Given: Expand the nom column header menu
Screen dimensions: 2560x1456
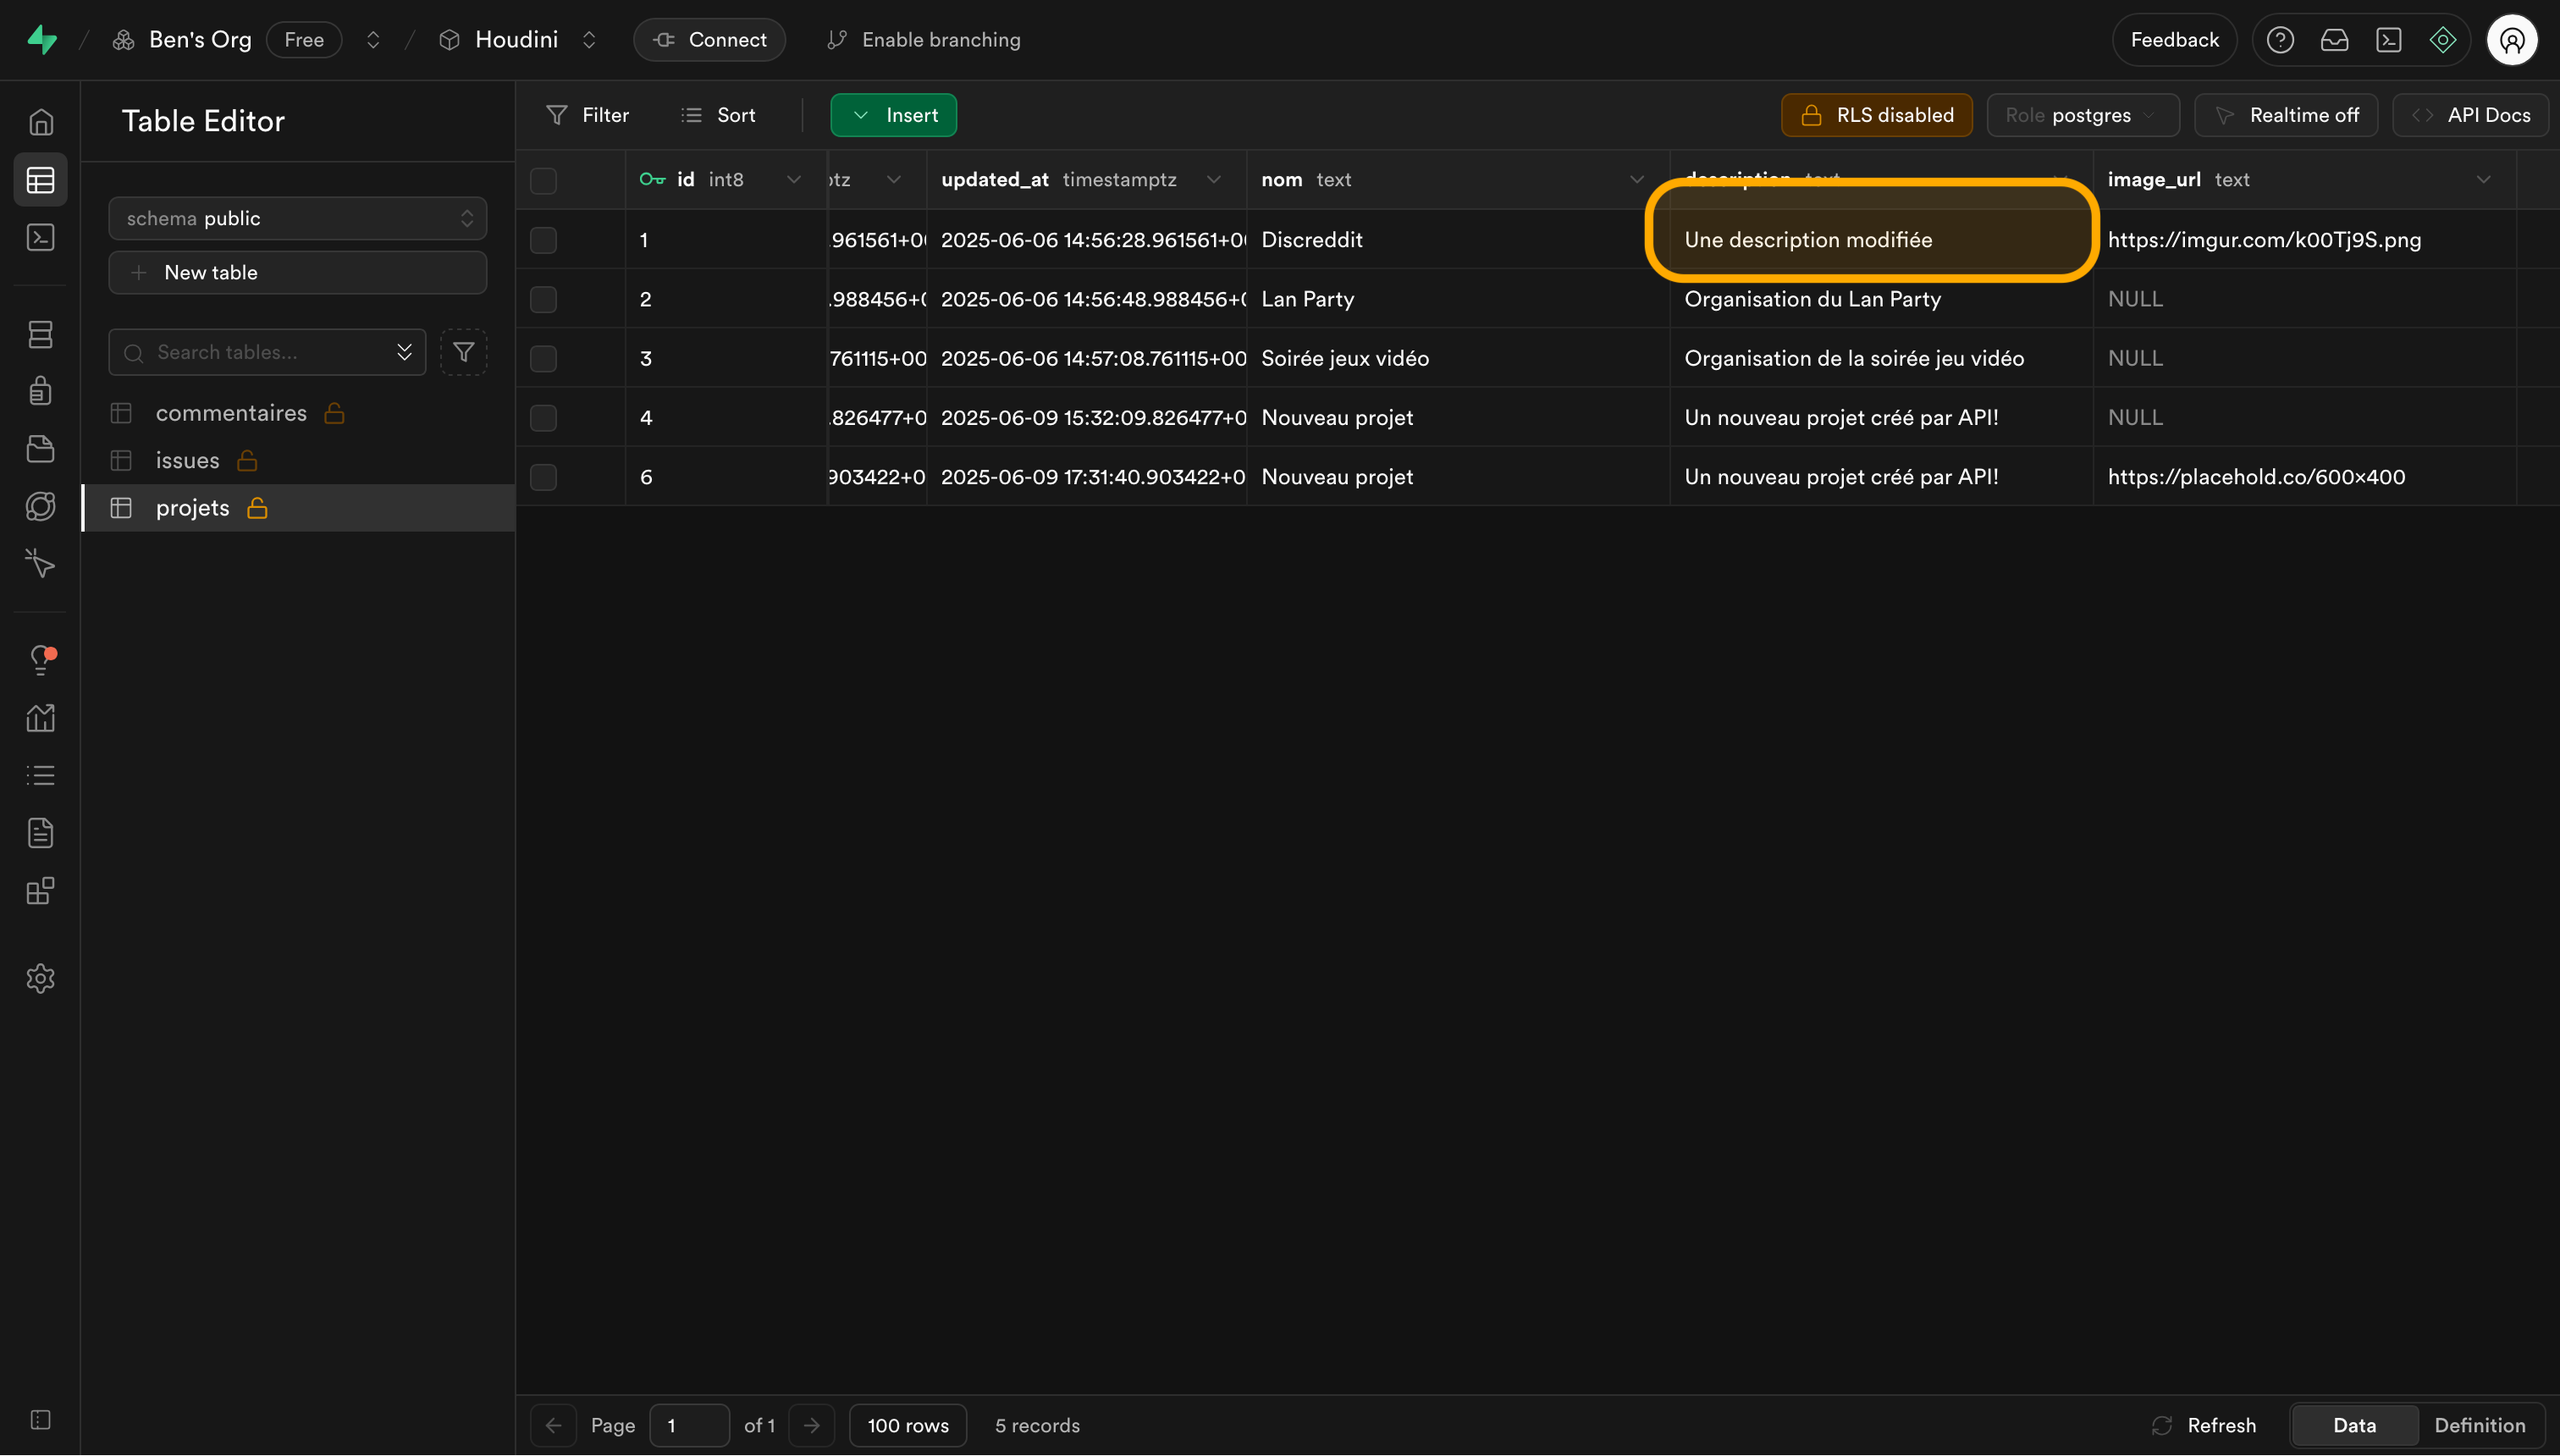Looking at the screenshot, I should [x=1637, y=180].
